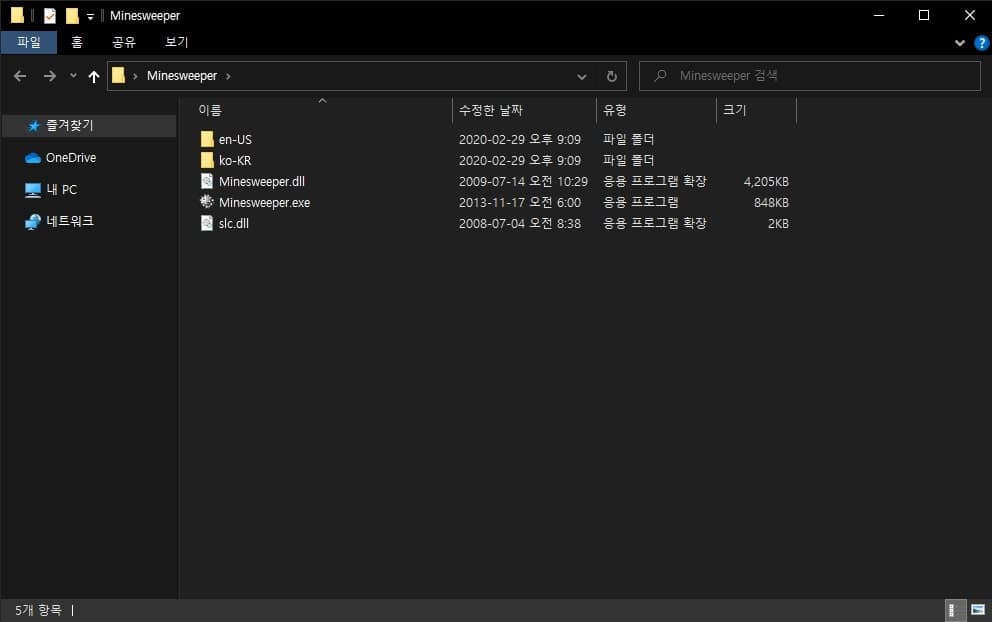The height and width of the screenshot is (622, 992).
Task: Select the Minesweeper breadcrumb in address bar
Action: pos(182,75)
